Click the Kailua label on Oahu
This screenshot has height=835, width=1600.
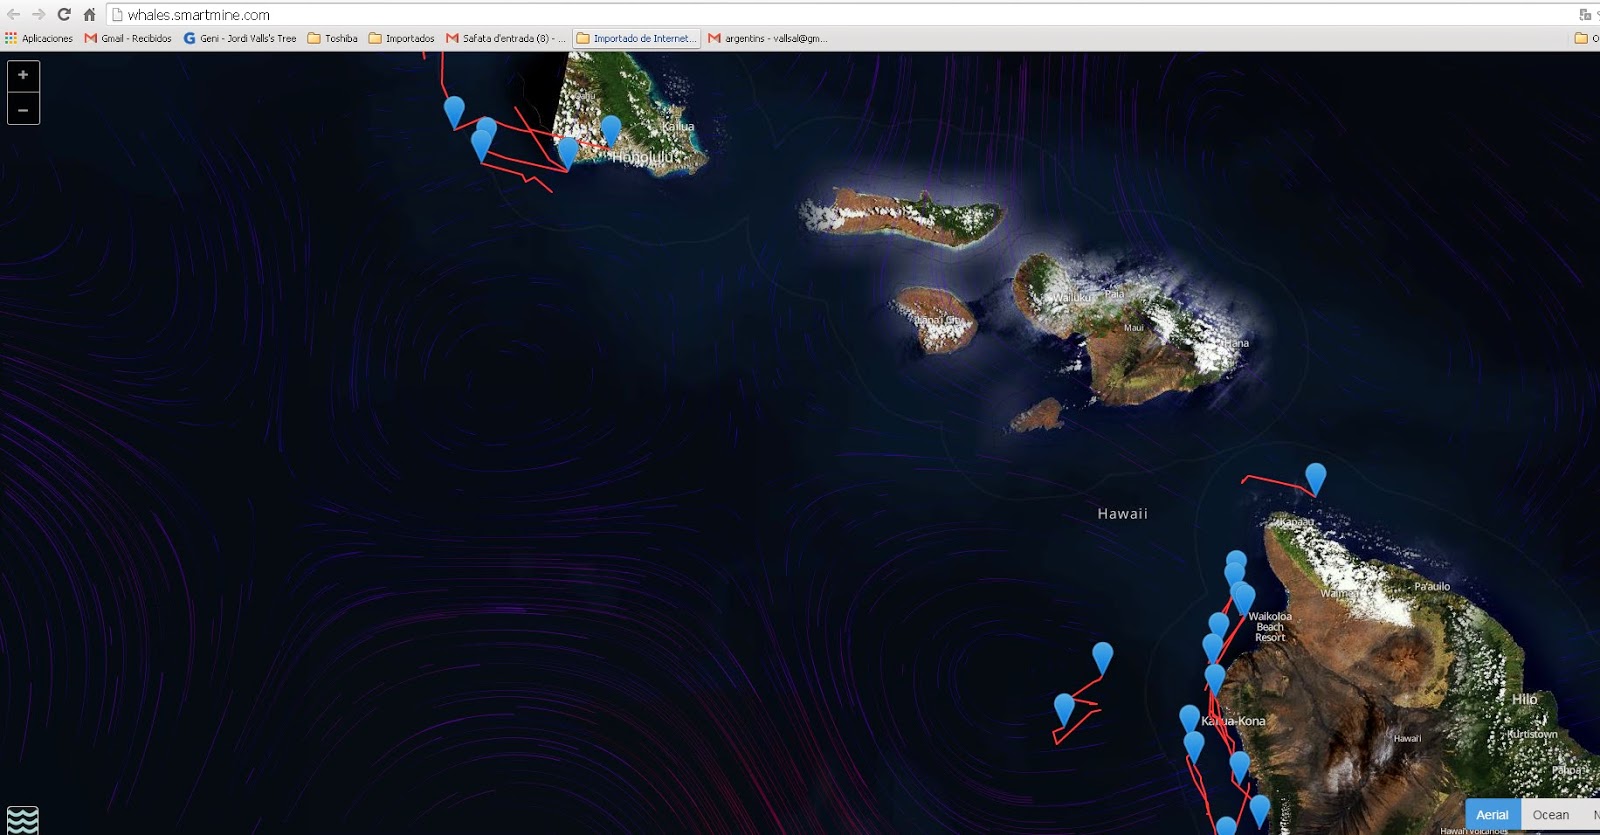677,126
